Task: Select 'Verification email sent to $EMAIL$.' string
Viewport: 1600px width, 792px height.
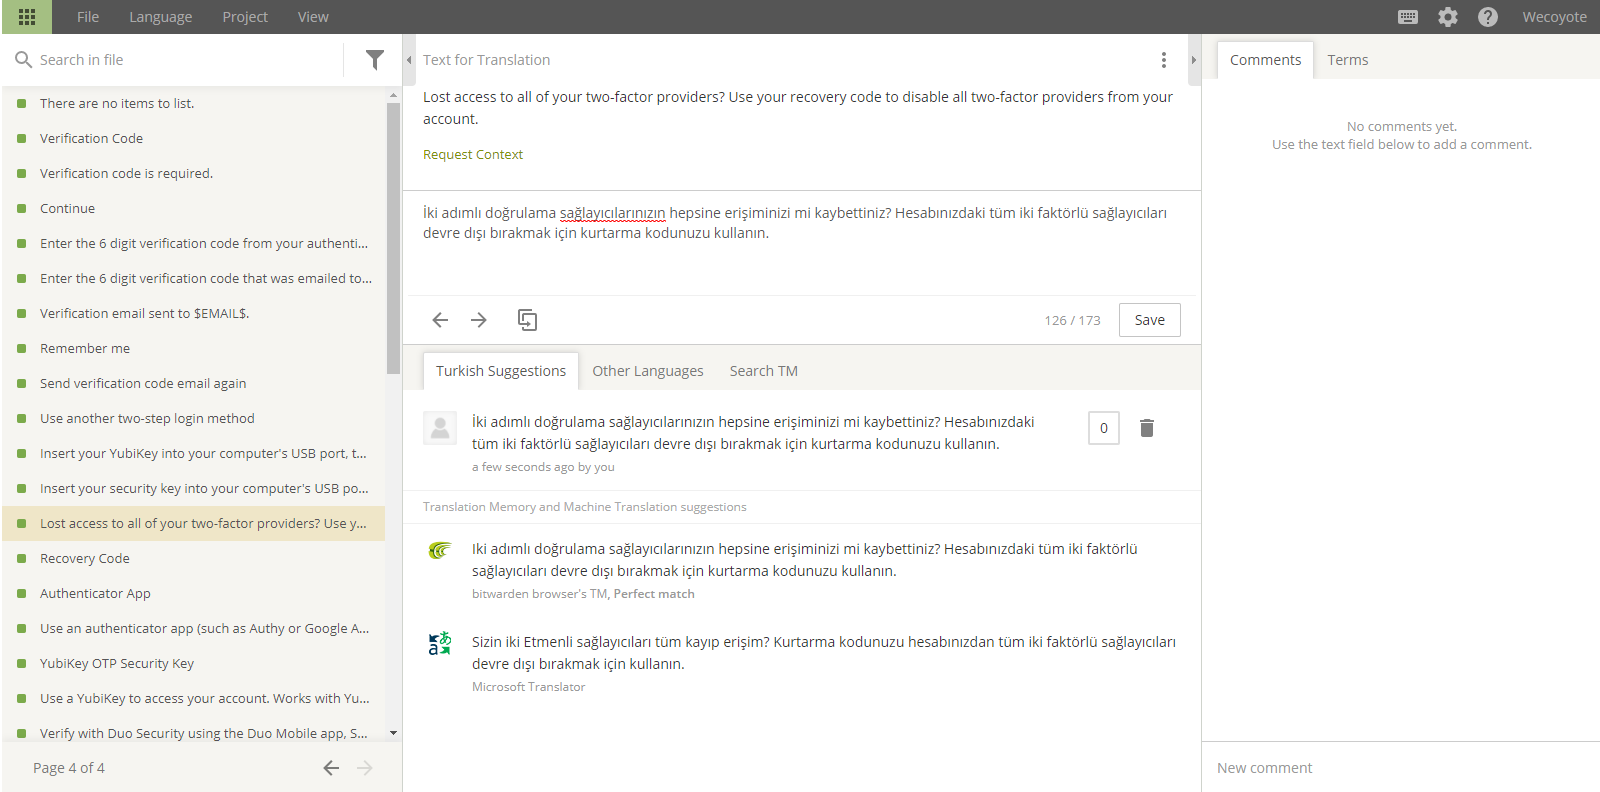Action: coord(194,313)
